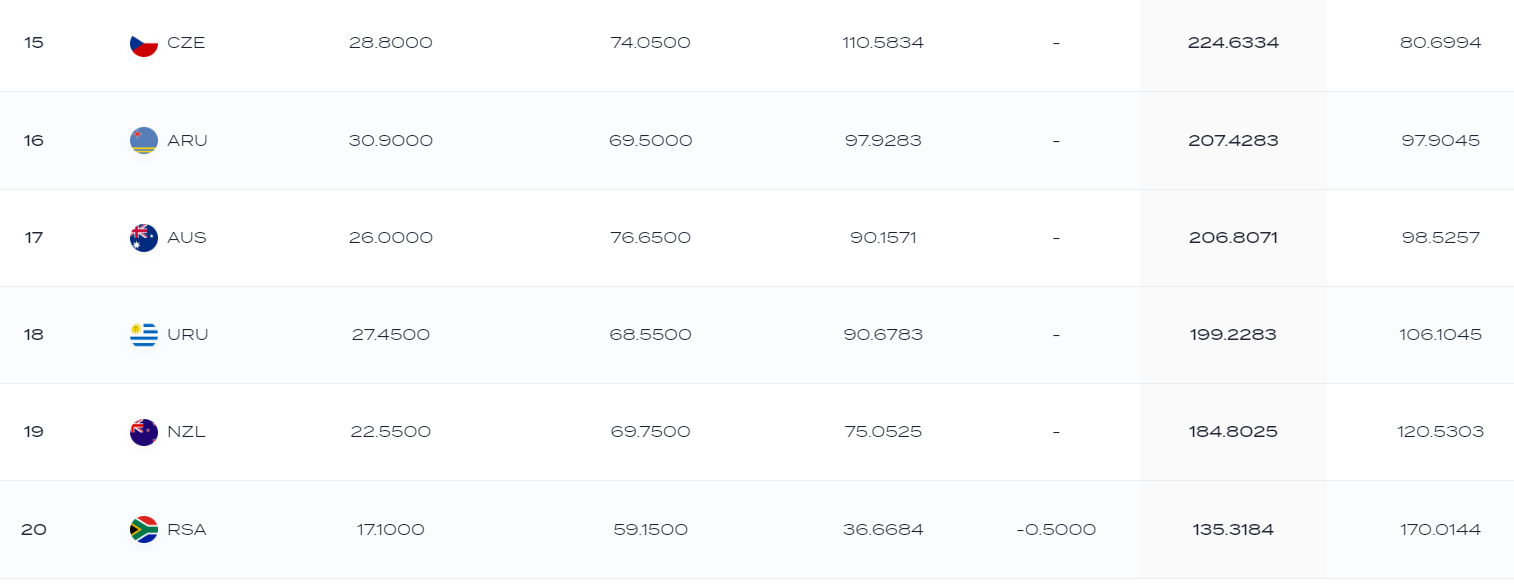Viewport: 1514px width, 588px height.
Task: Click the Aruba flag icon
Action: click(144, 141)
